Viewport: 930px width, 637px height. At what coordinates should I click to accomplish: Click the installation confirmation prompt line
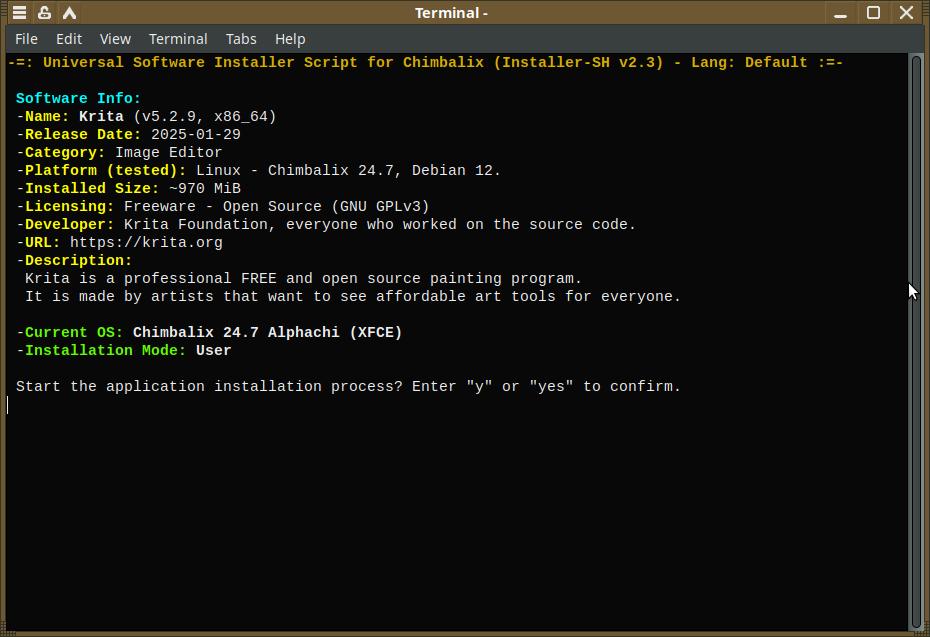[348, 386]
